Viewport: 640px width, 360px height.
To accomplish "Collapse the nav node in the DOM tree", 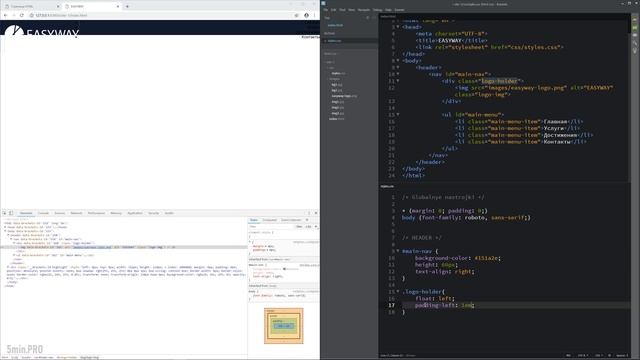I will pyautogui.click(x=11, y=239).
